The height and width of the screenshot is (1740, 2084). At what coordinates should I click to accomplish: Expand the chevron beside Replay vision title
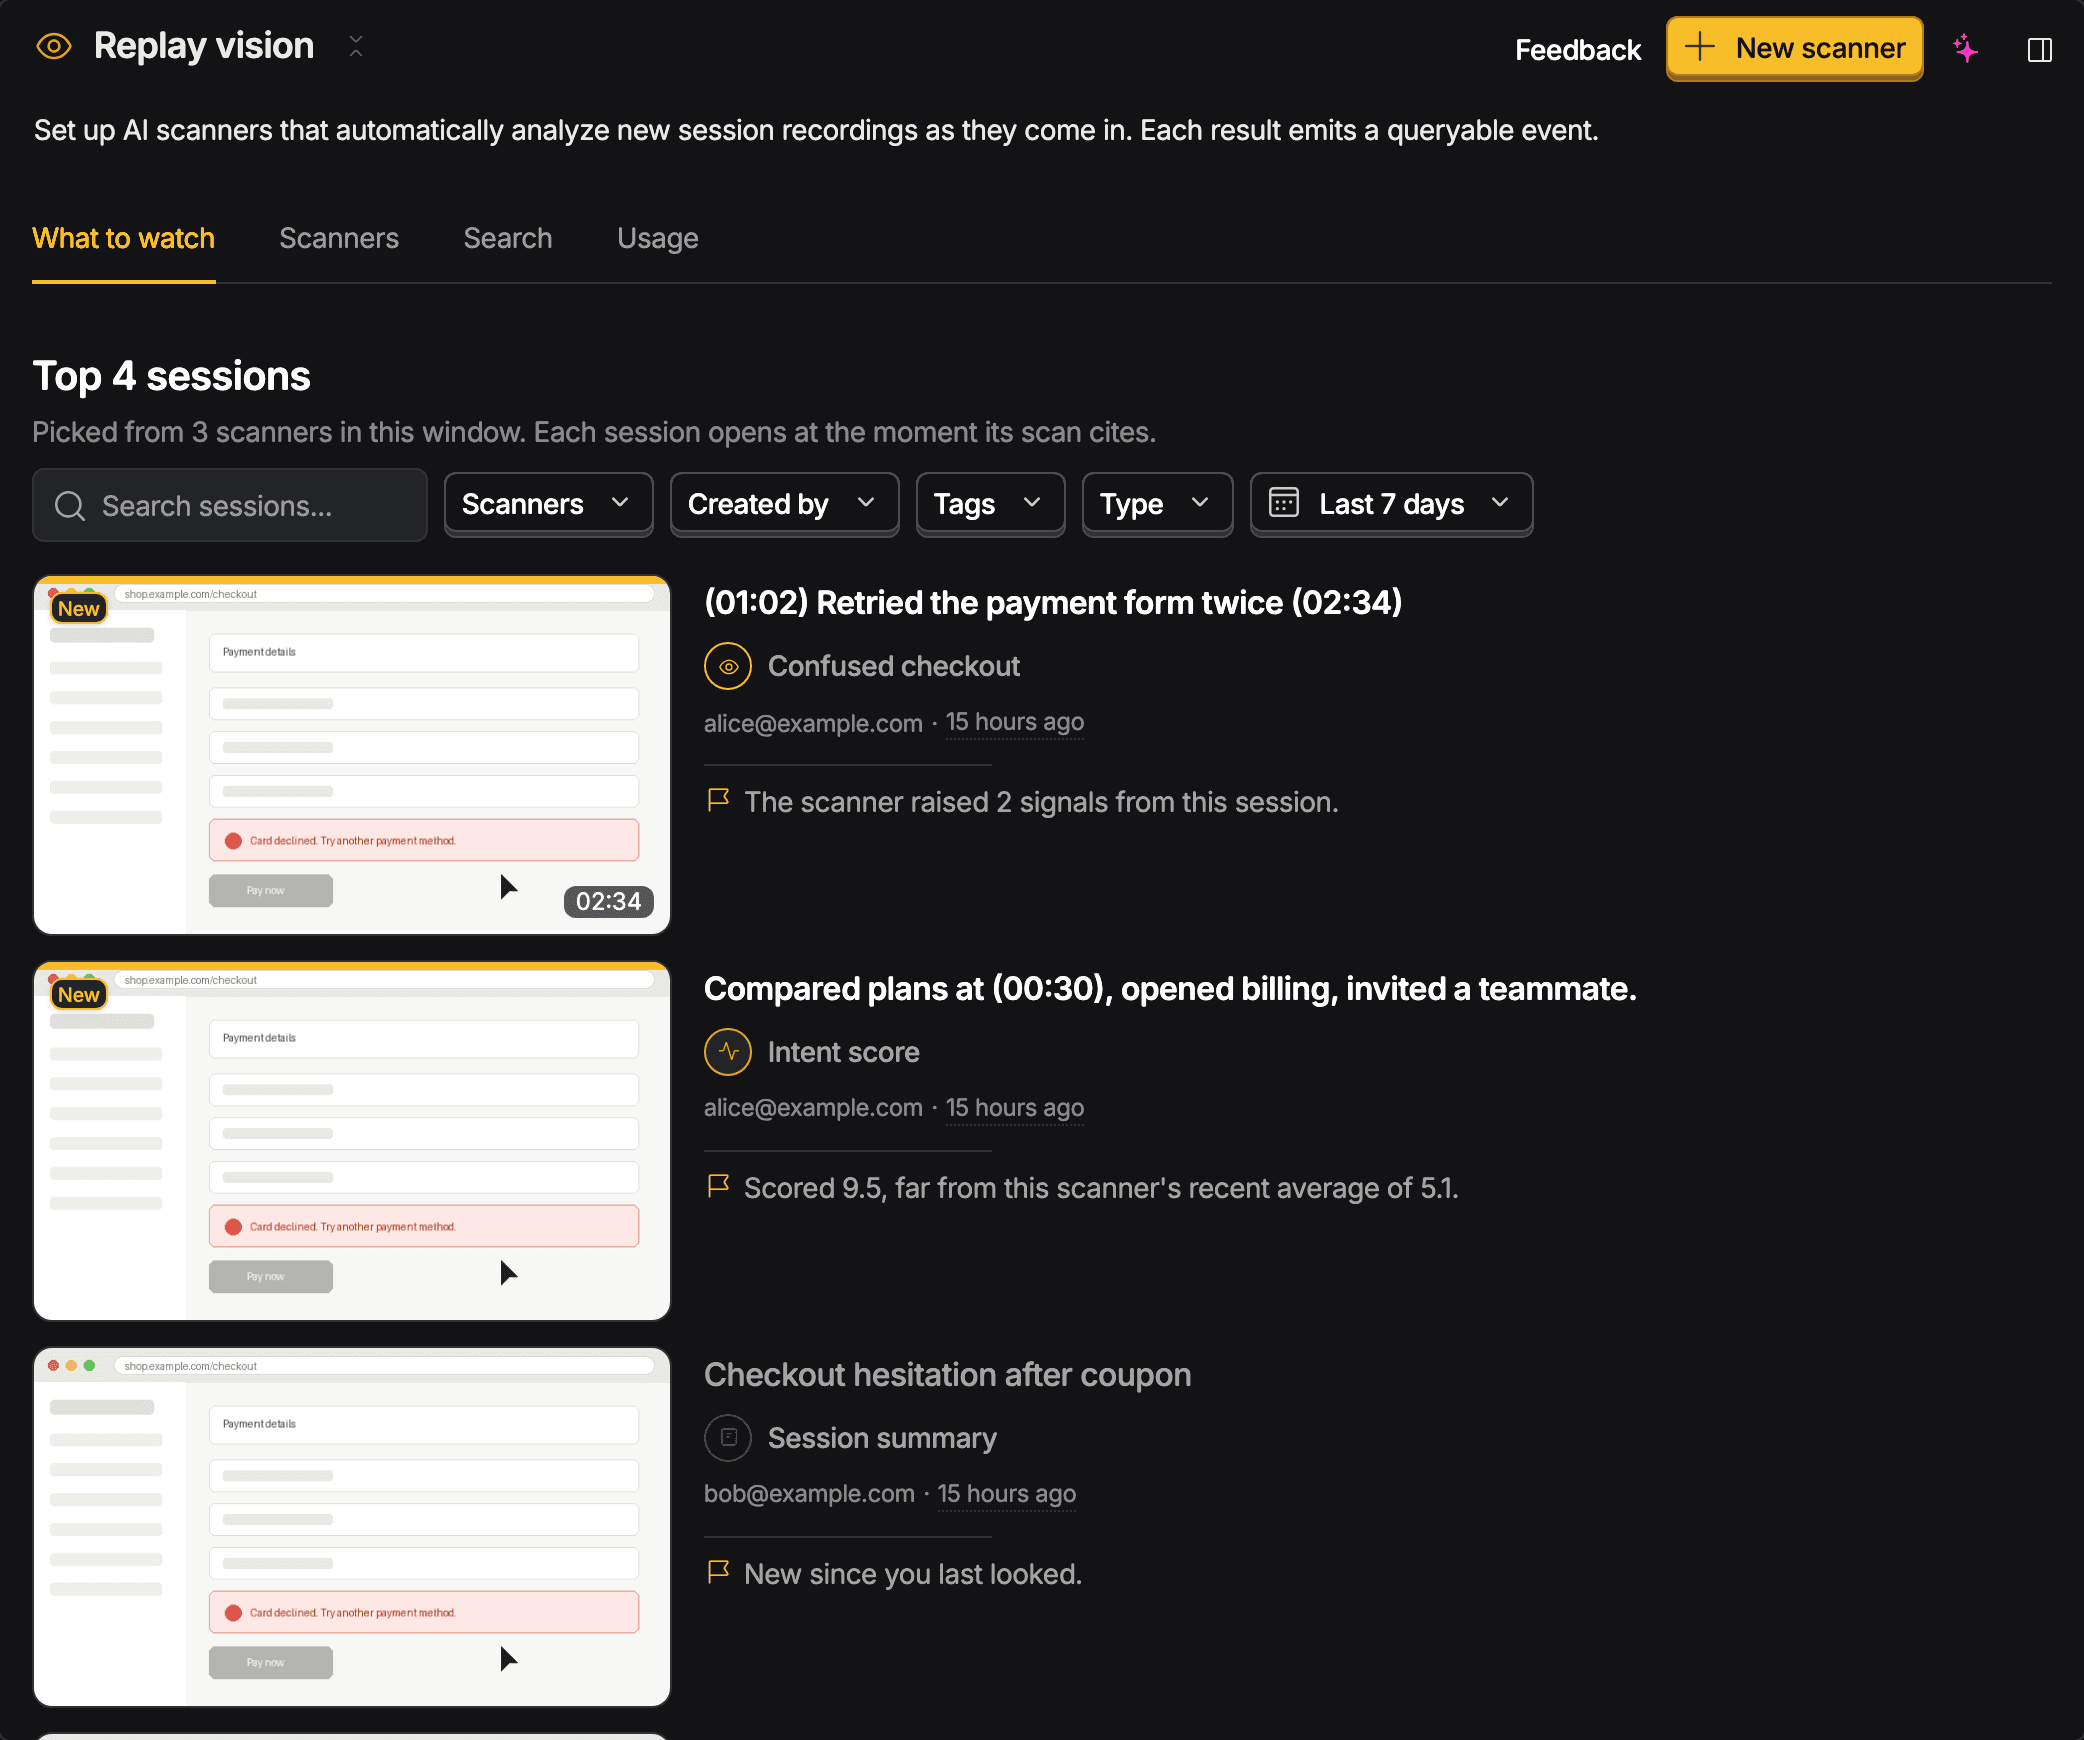click(x=356, y=46)
